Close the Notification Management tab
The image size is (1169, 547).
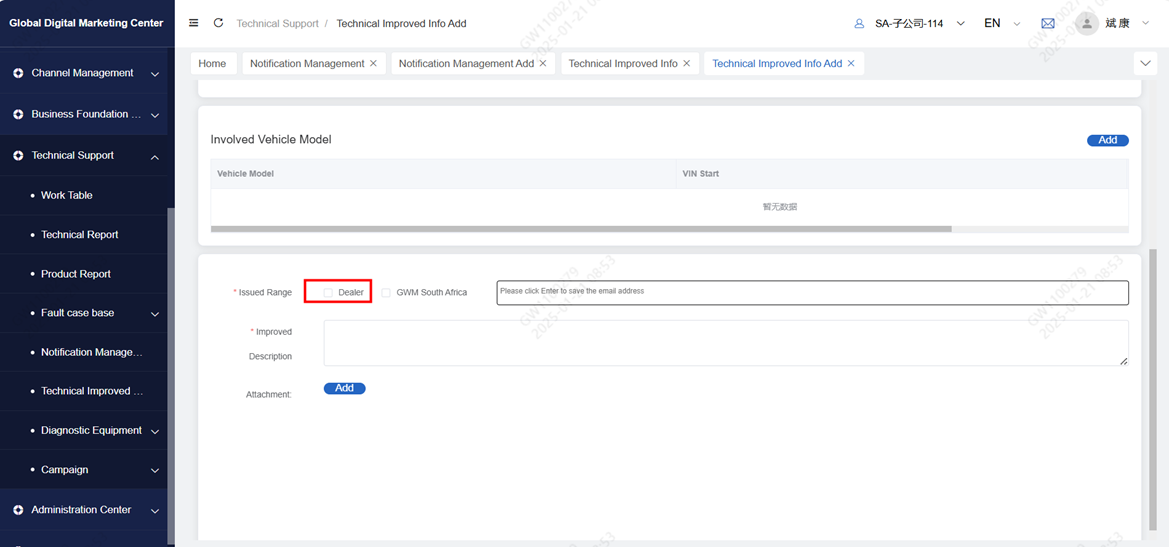tap(374, 63)
